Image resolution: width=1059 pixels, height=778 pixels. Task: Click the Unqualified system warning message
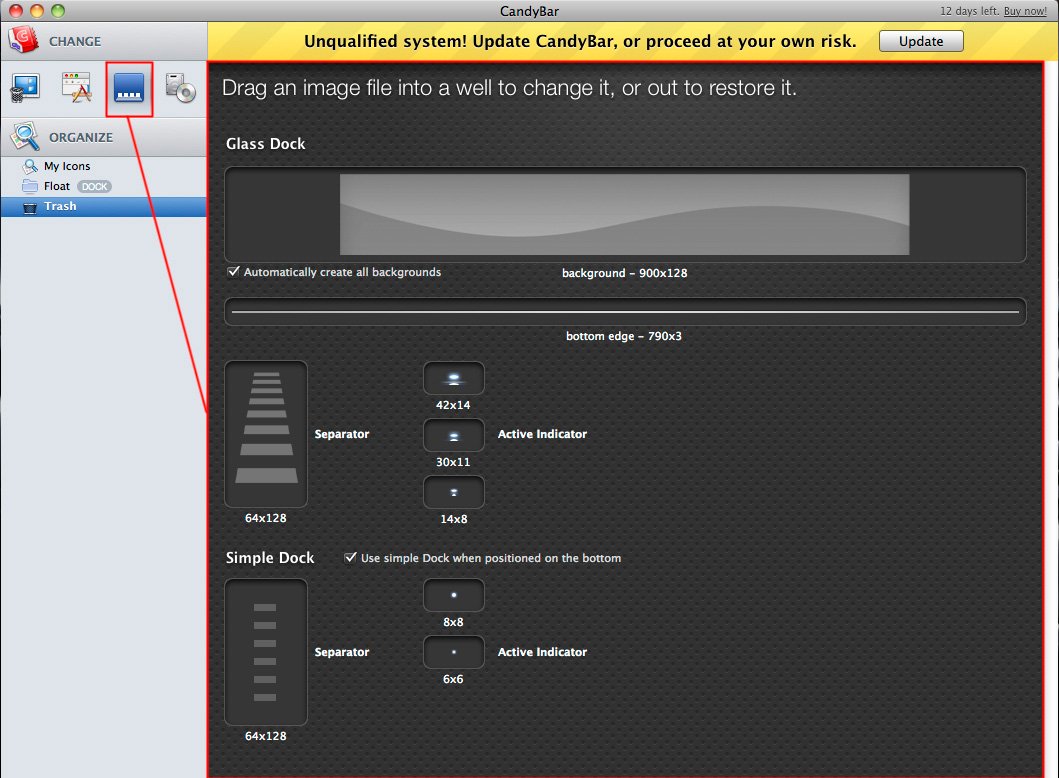point(580,41)
